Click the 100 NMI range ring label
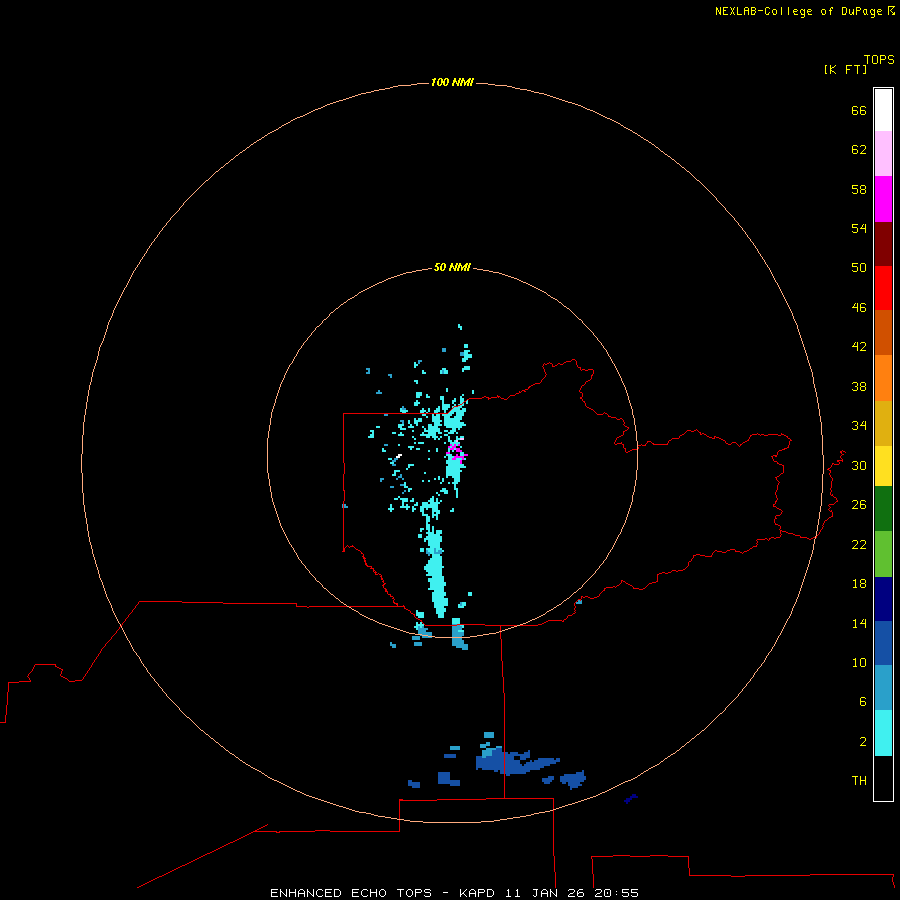This screenshot has width=900, height=900. 452,83
